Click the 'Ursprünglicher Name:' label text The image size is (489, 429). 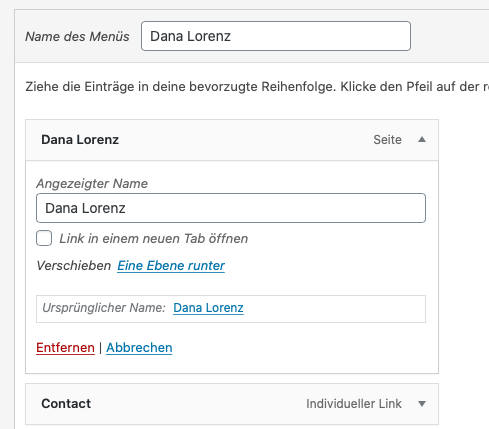pyautogui.click(x=104, y=308)
